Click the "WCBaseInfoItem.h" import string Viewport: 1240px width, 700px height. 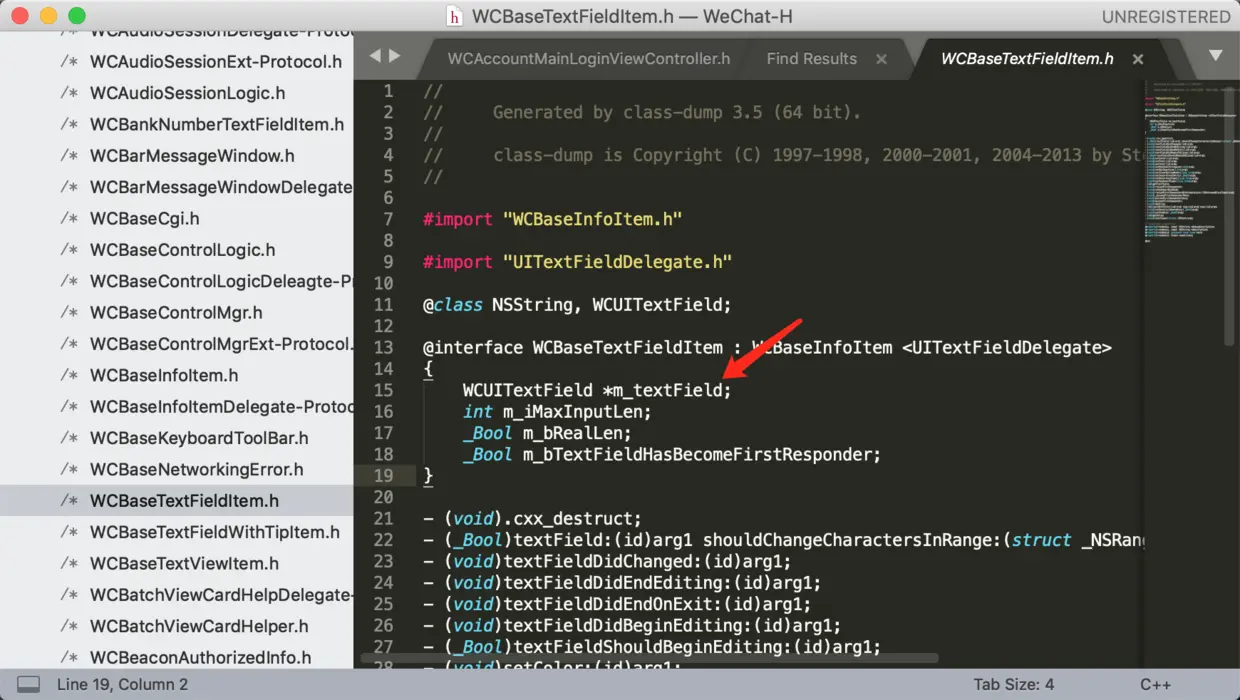(x=592, y=219)
